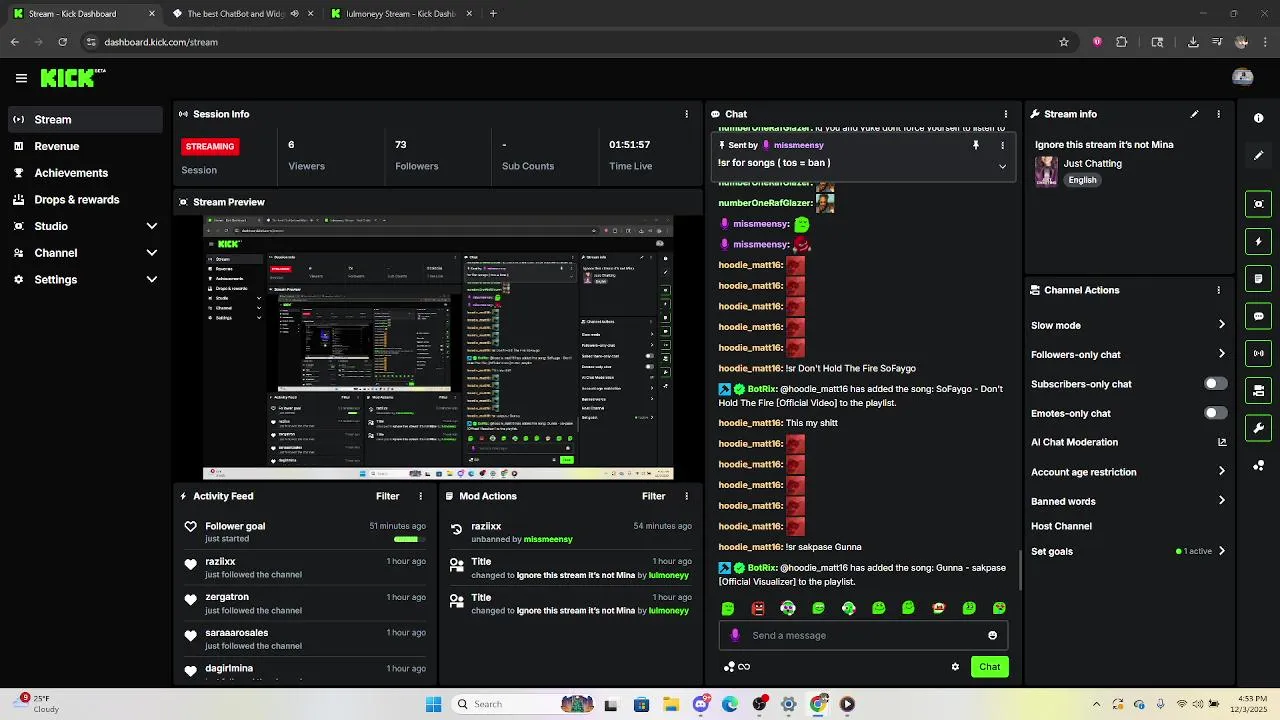Open the pinned message three-dot options

click(x=1002, y=145)
